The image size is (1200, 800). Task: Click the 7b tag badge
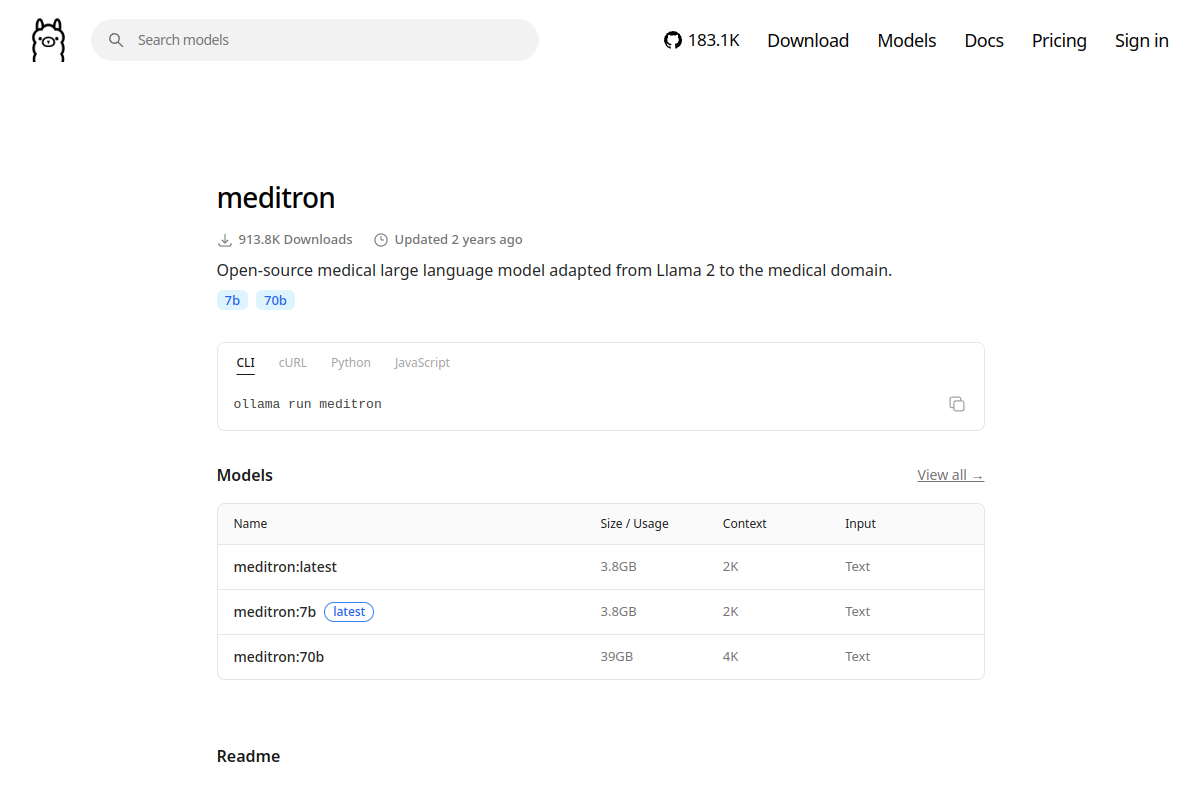pyautogui.click(x=232, y=300)
